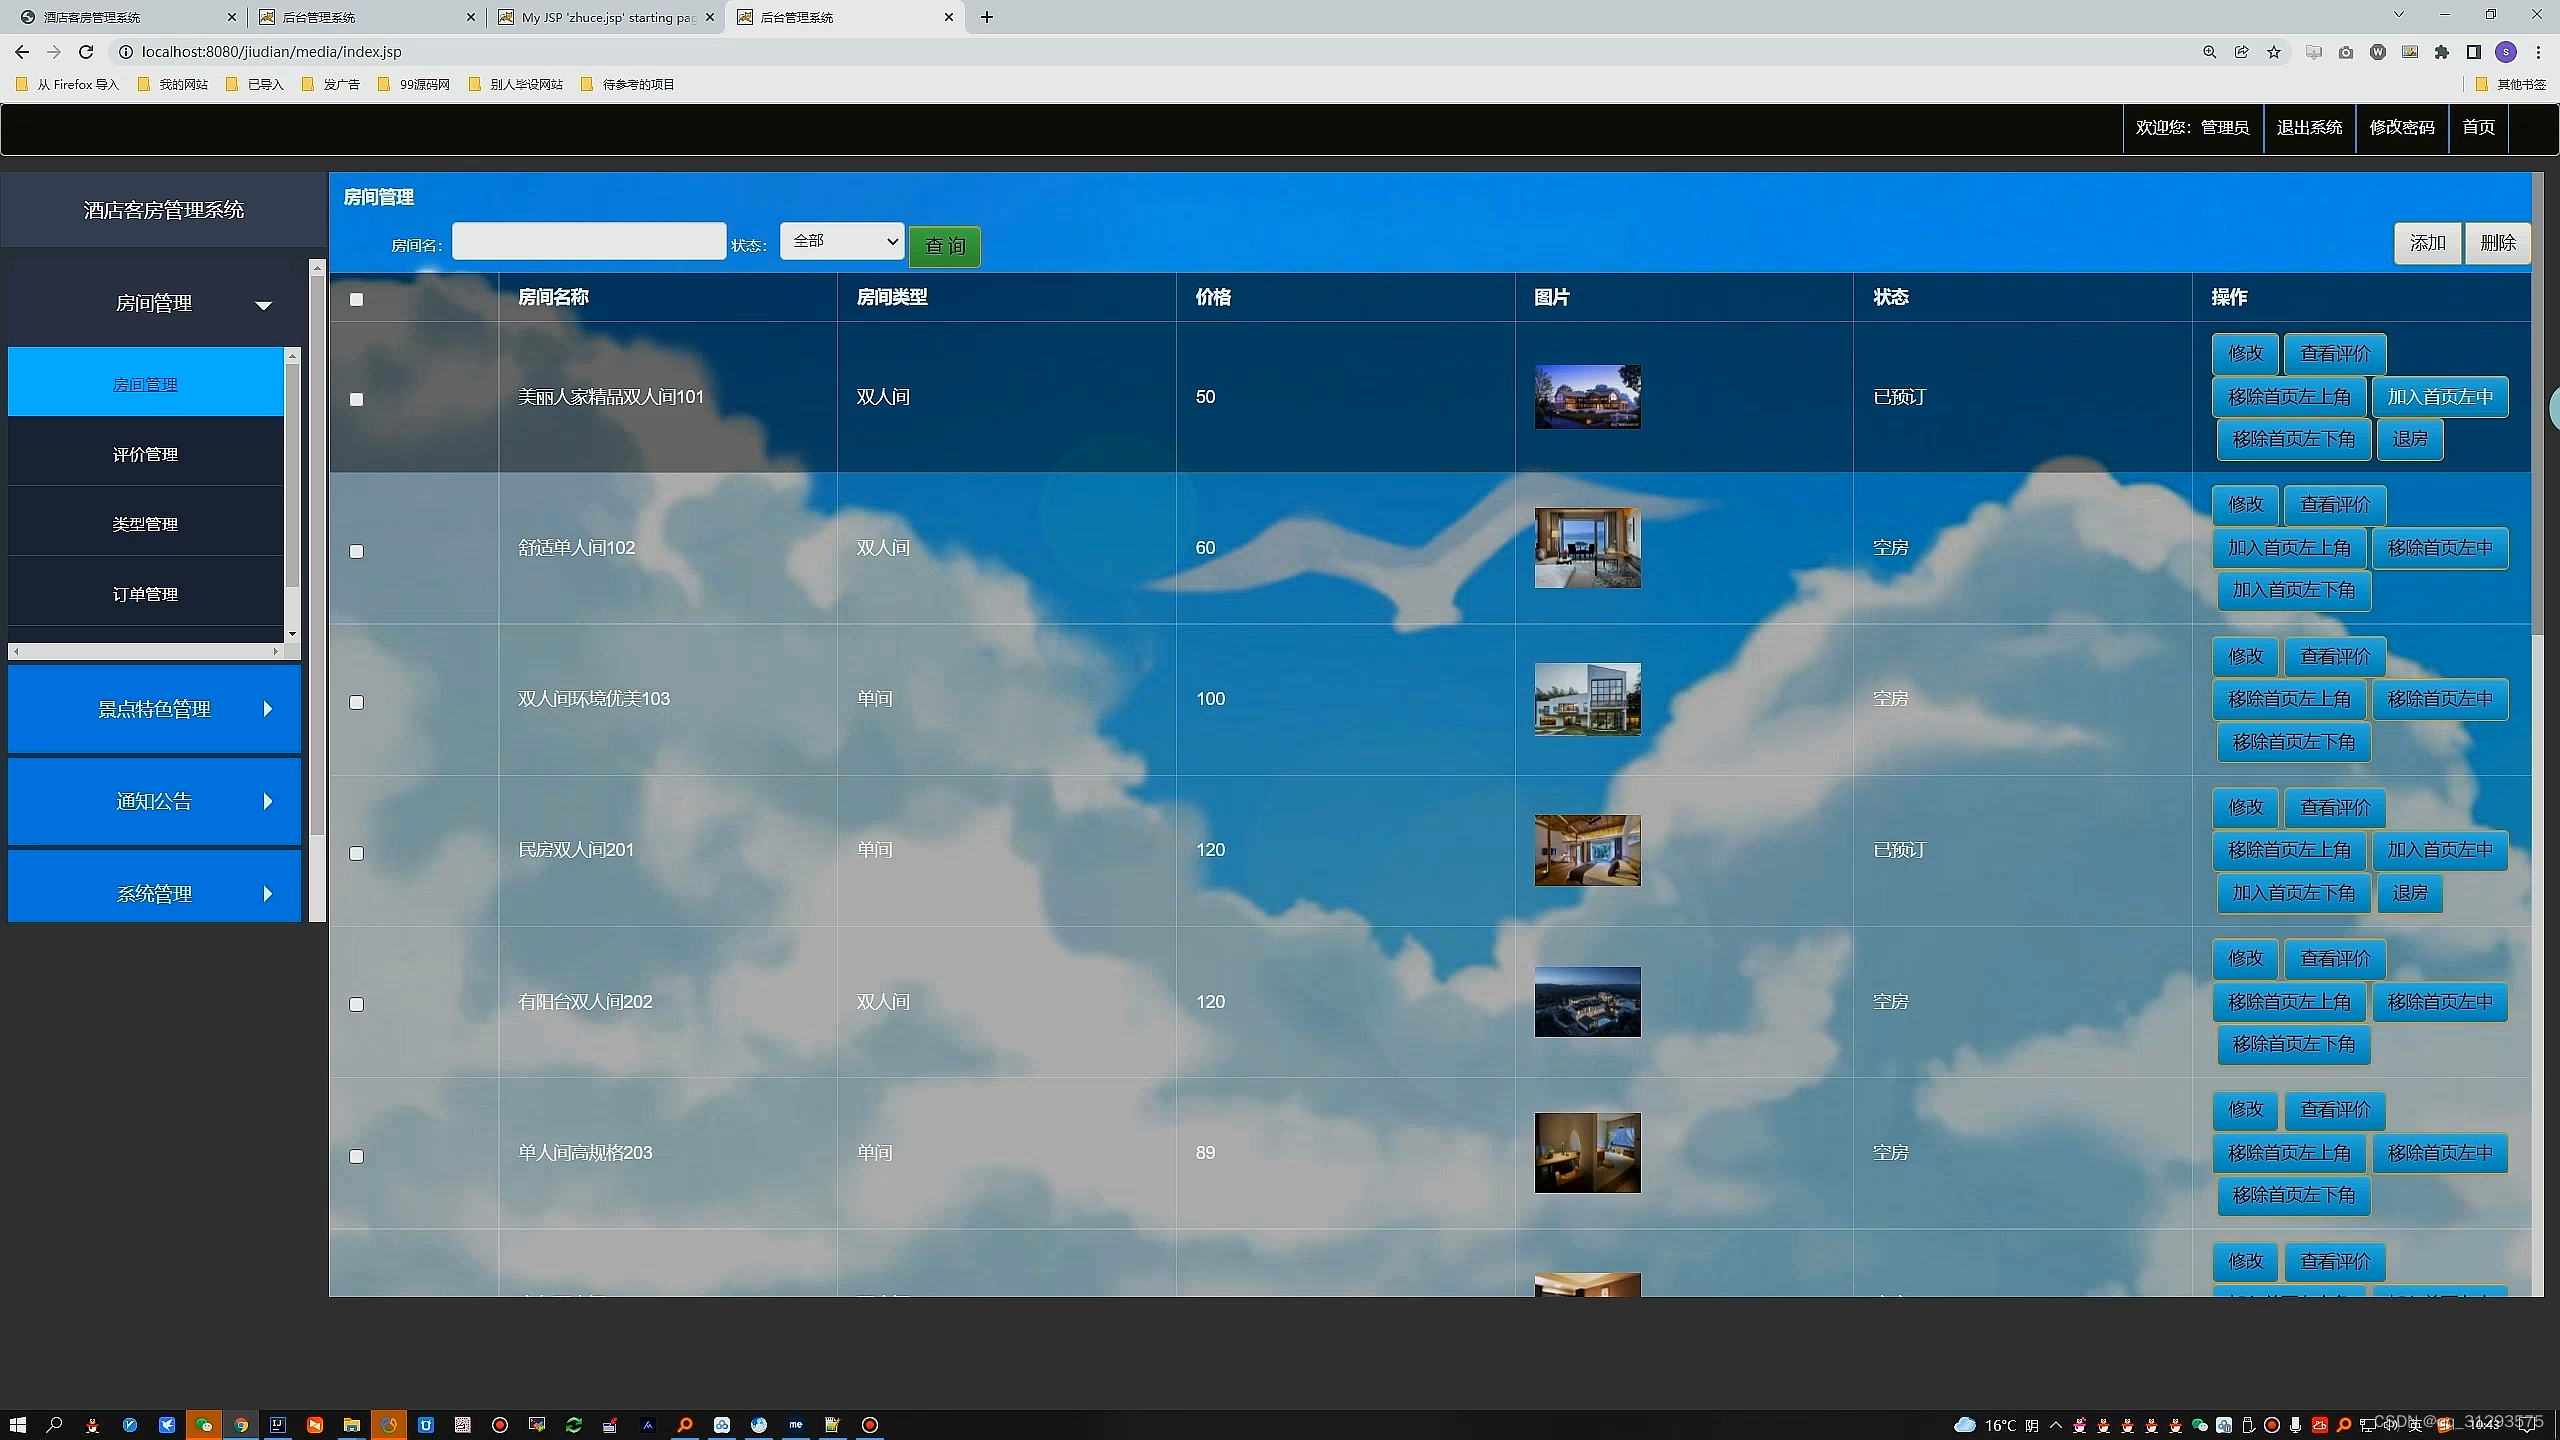
Task: Click the Chrome icon in the taskbar
Action: 241,1425
